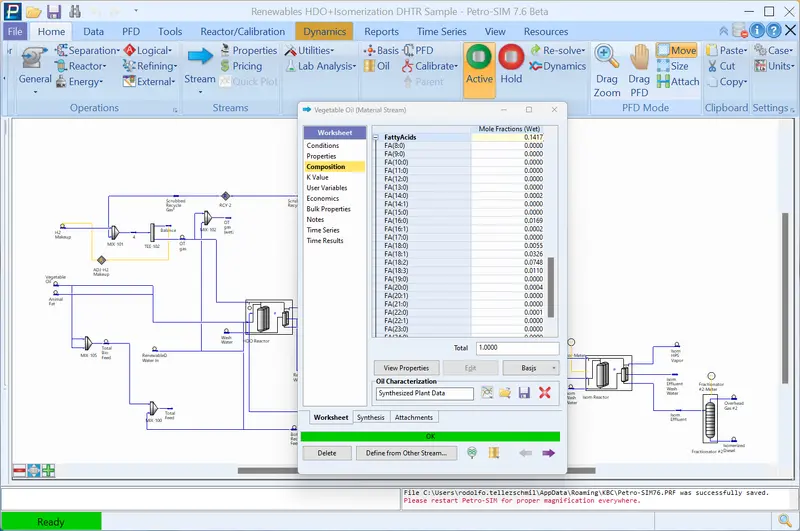The image size is (800, 531).
Task: Click the Re-solve ribbon command
Action: [557, 50]
